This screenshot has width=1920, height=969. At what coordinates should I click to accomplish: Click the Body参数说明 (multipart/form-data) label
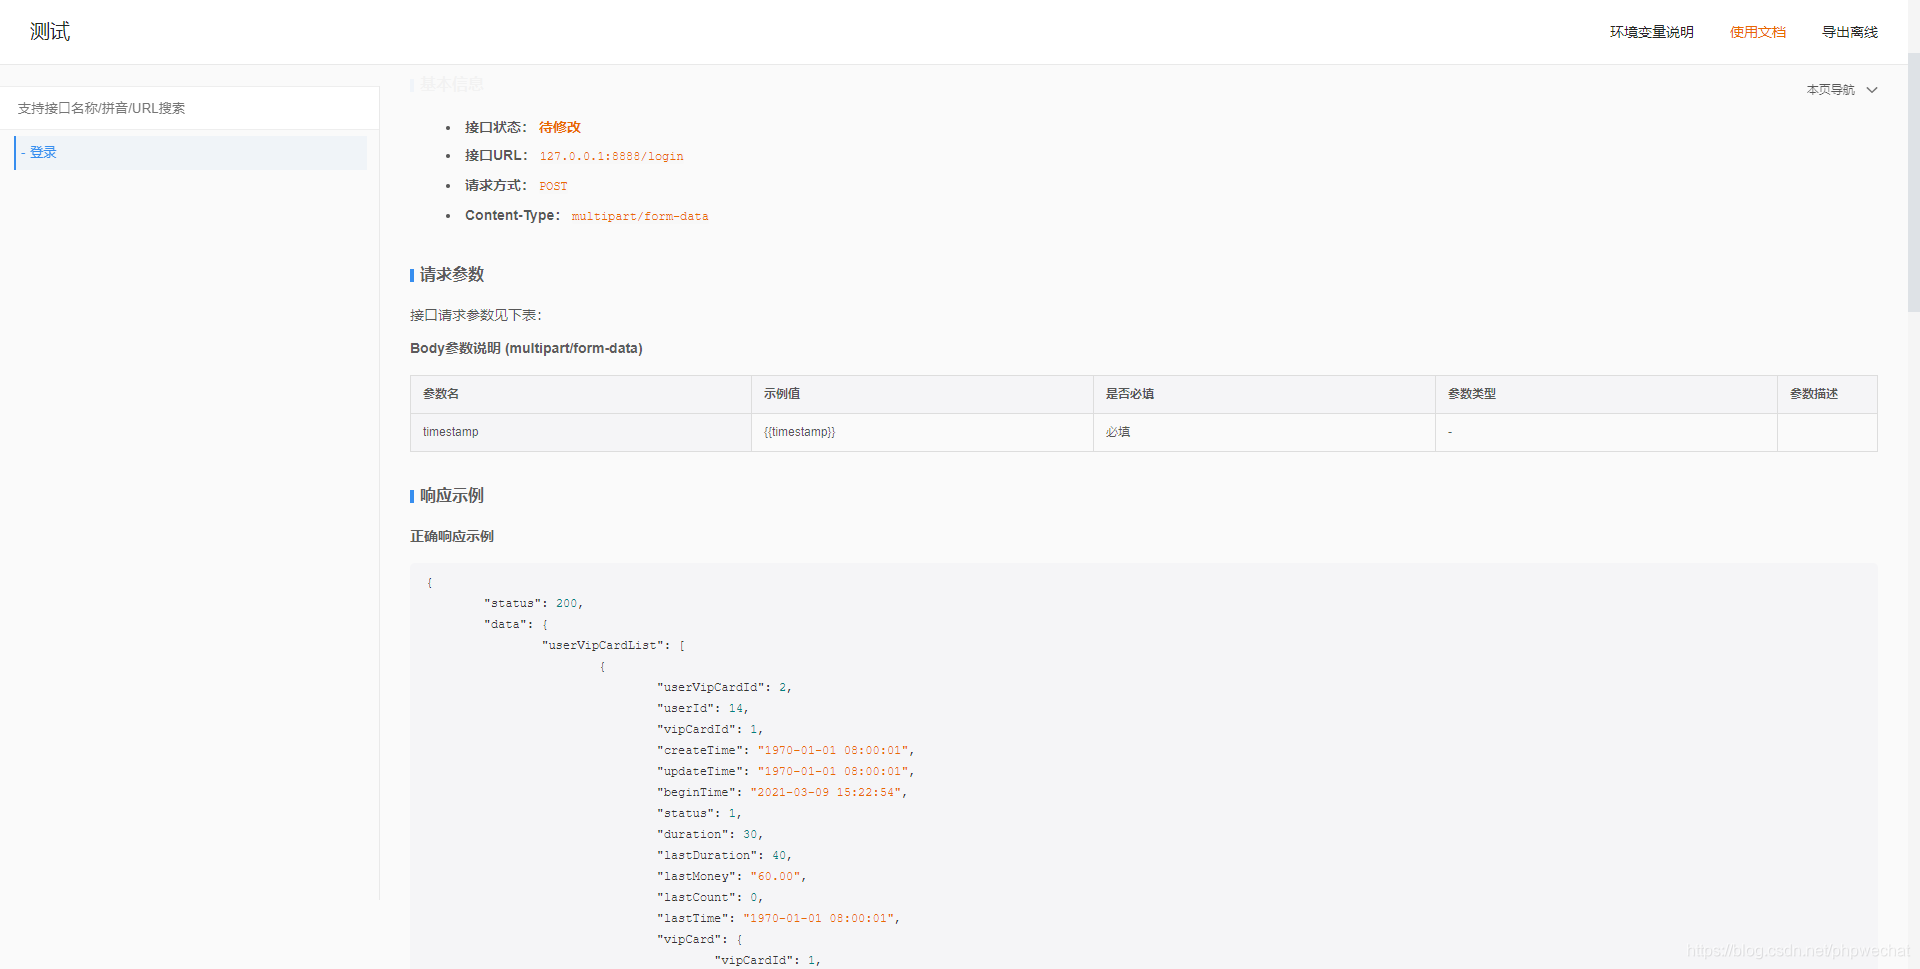point(526,348)
